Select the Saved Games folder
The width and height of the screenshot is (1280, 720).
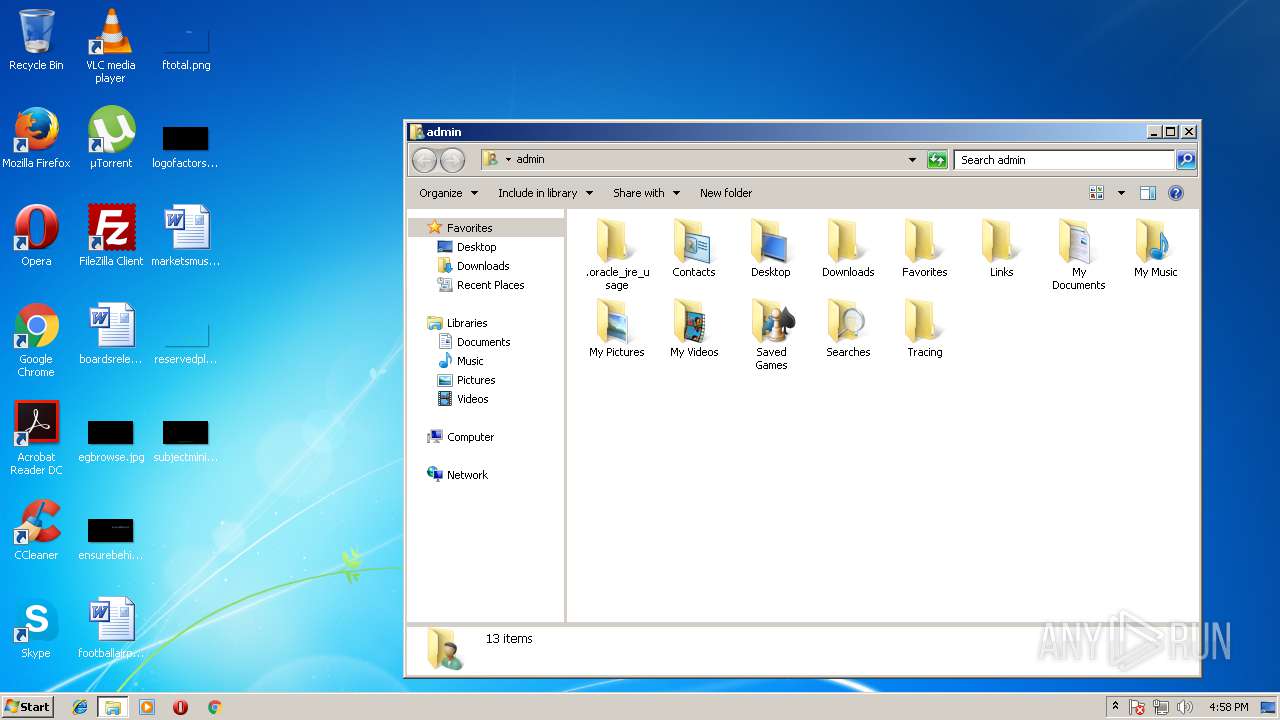coord(771,334)
